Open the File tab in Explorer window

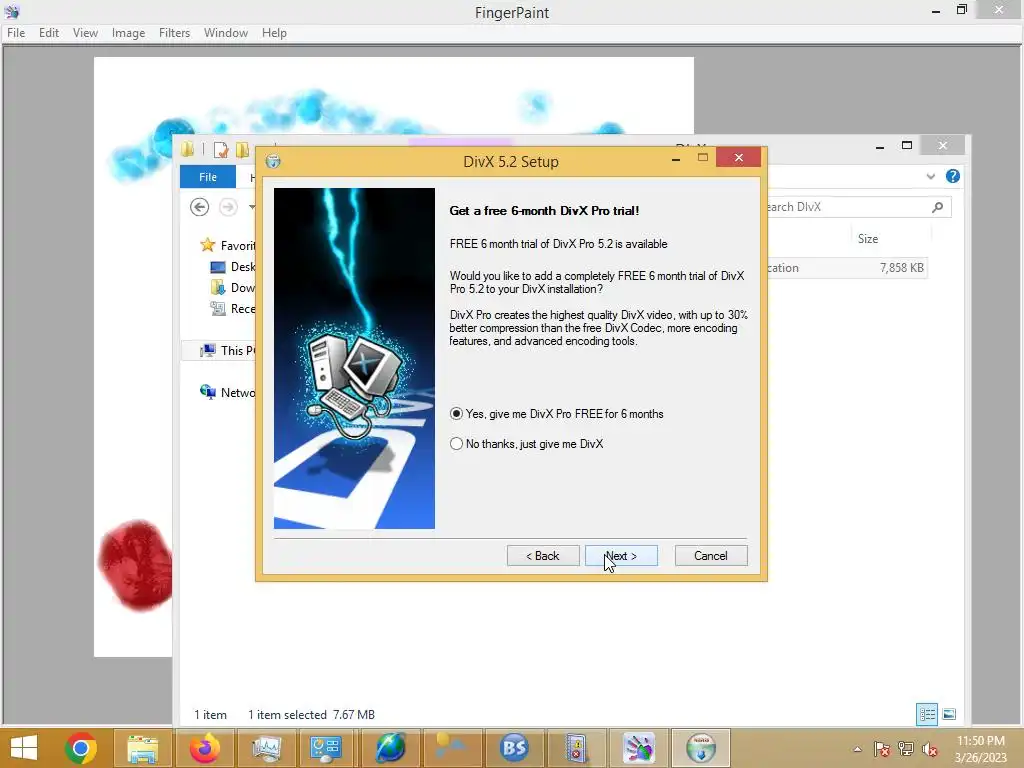click(x=208, y=177)
